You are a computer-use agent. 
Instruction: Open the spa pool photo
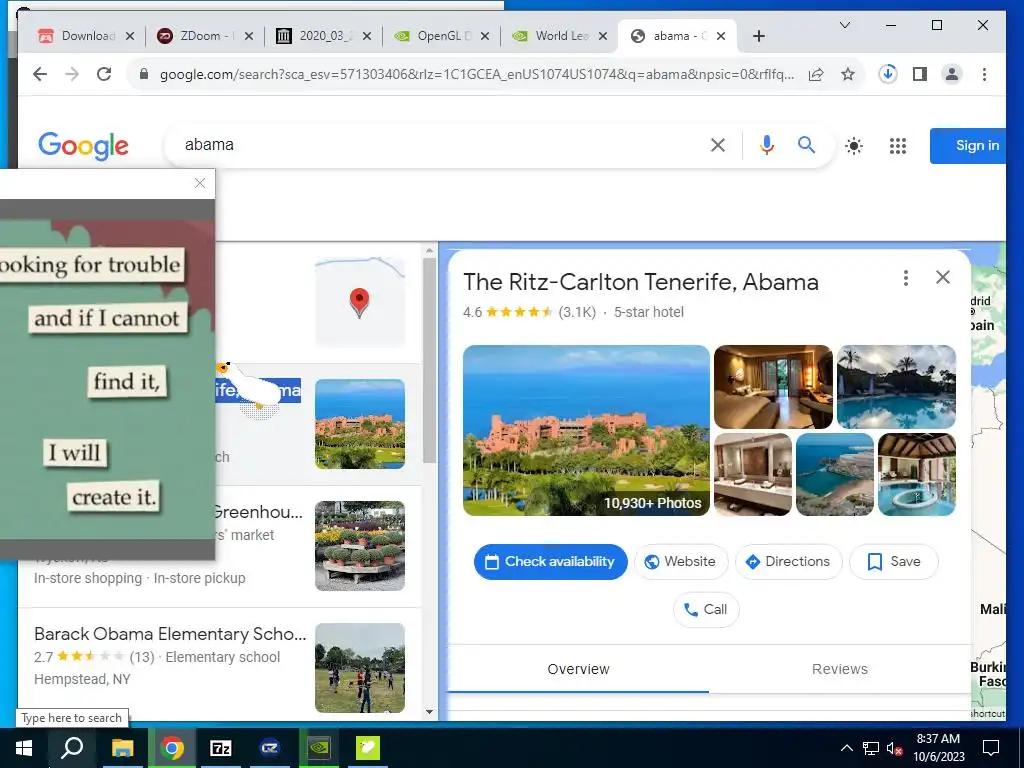tap(917, 475)
